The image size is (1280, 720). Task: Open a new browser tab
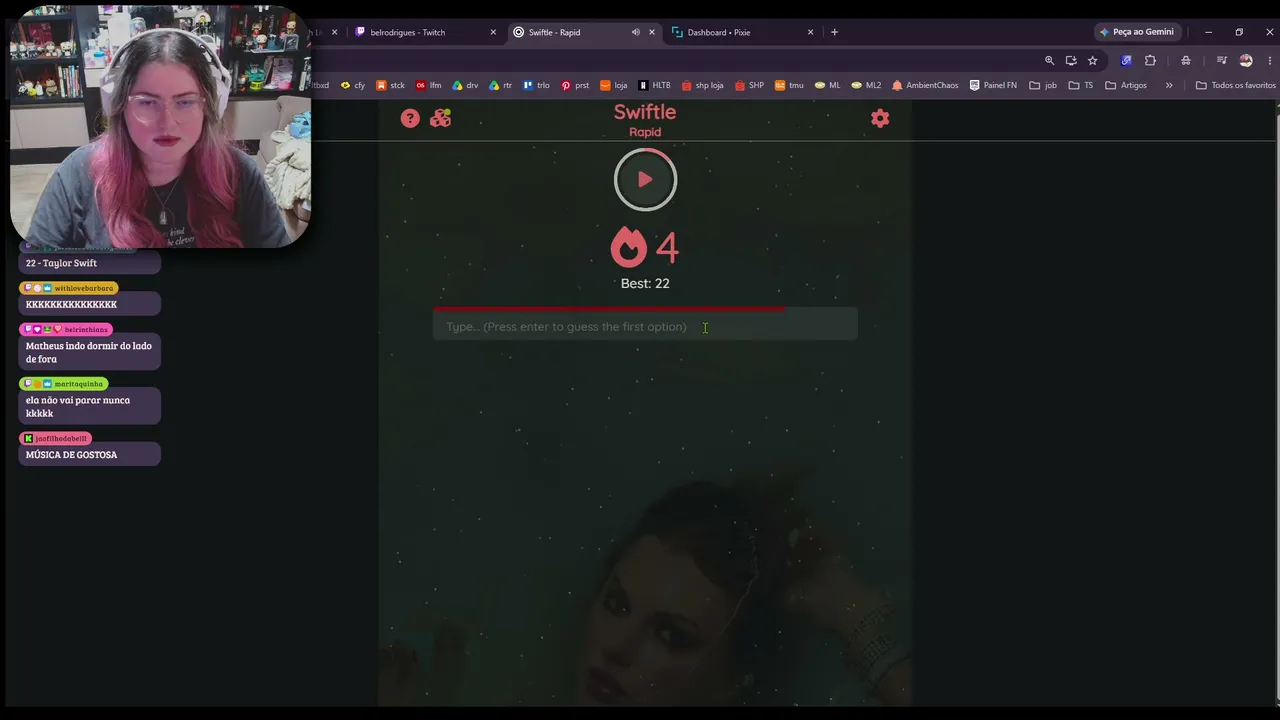click(x=834, y=32)
